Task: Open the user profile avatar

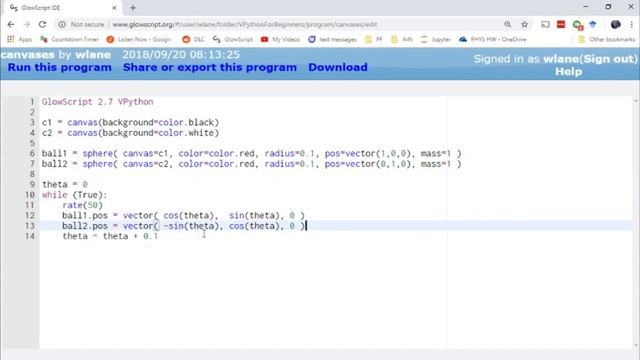Action: click(x=616, y=24)
